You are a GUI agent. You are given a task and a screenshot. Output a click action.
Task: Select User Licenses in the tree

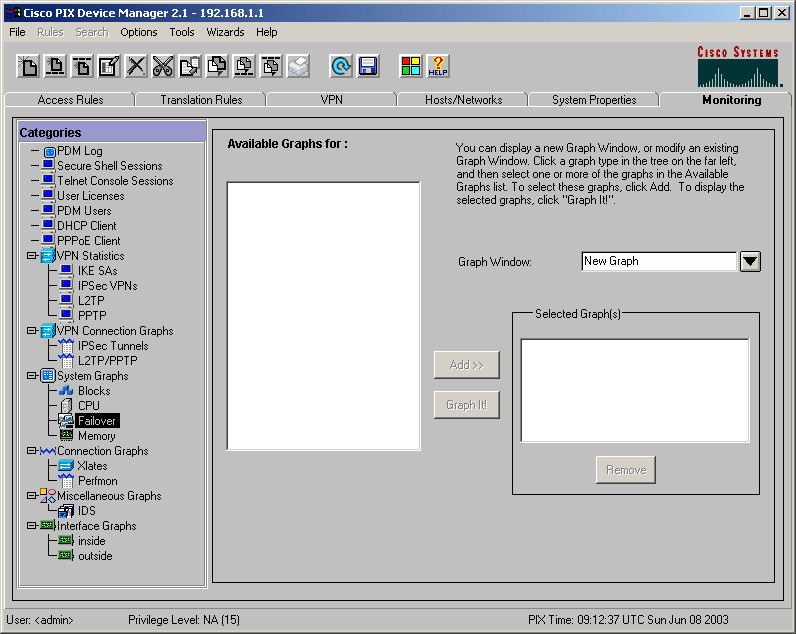[x=90, y=196]
